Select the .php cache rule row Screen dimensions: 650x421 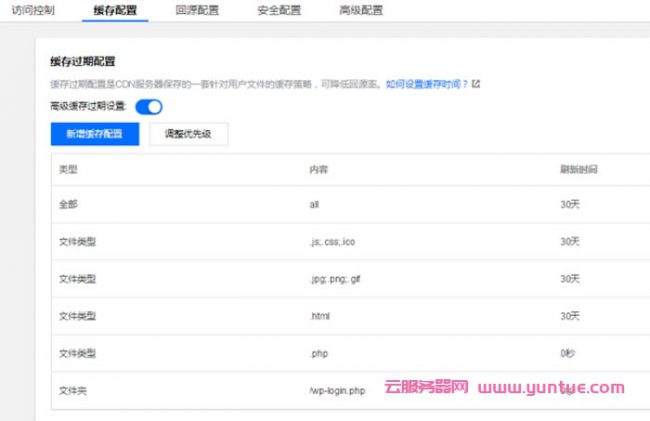coord(340,352)
